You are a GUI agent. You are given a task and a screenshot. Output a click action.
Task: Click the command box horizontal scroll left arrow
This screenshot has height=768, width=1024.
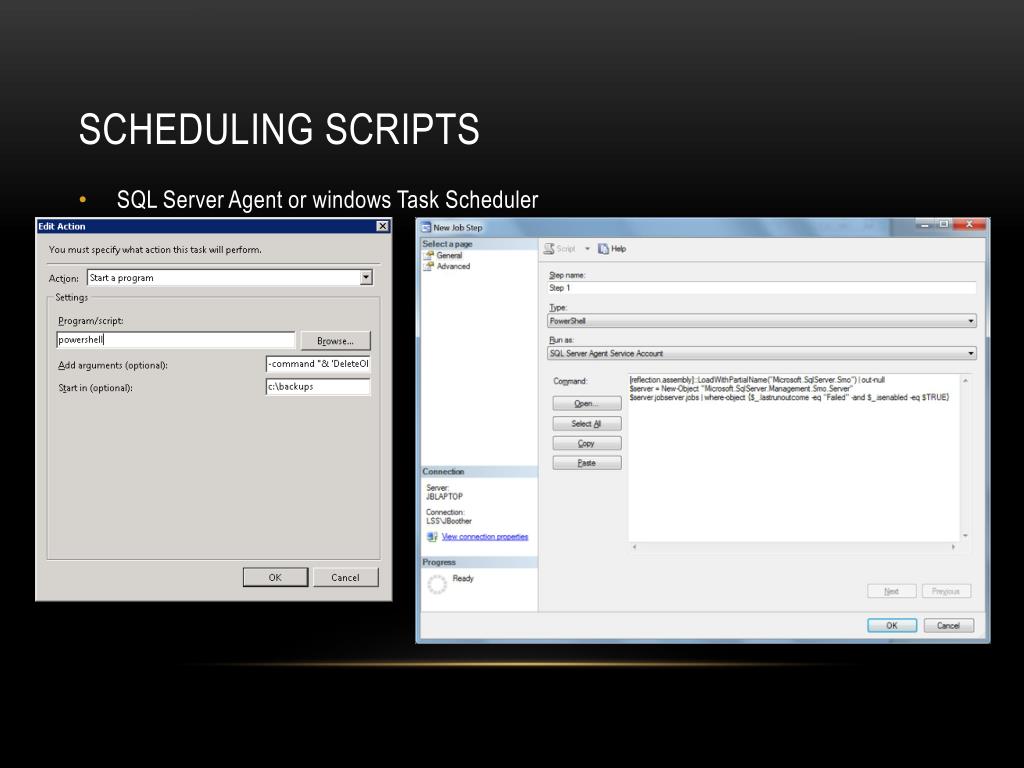click(x=634, y=547)
